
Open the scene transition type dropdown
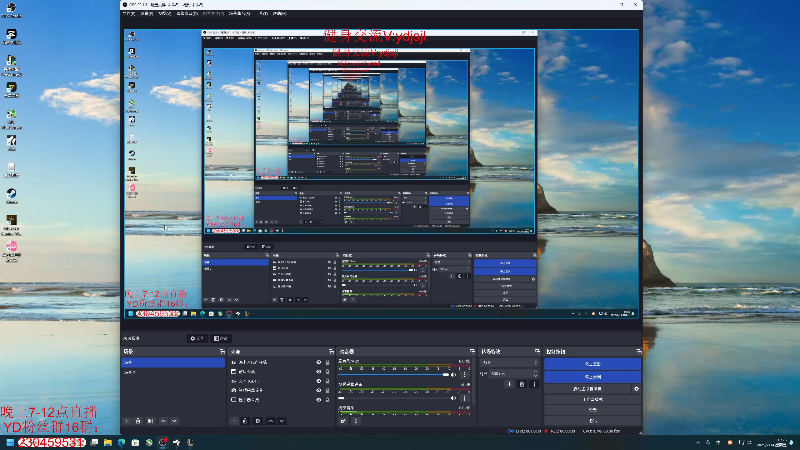click(x=510, y=362)
